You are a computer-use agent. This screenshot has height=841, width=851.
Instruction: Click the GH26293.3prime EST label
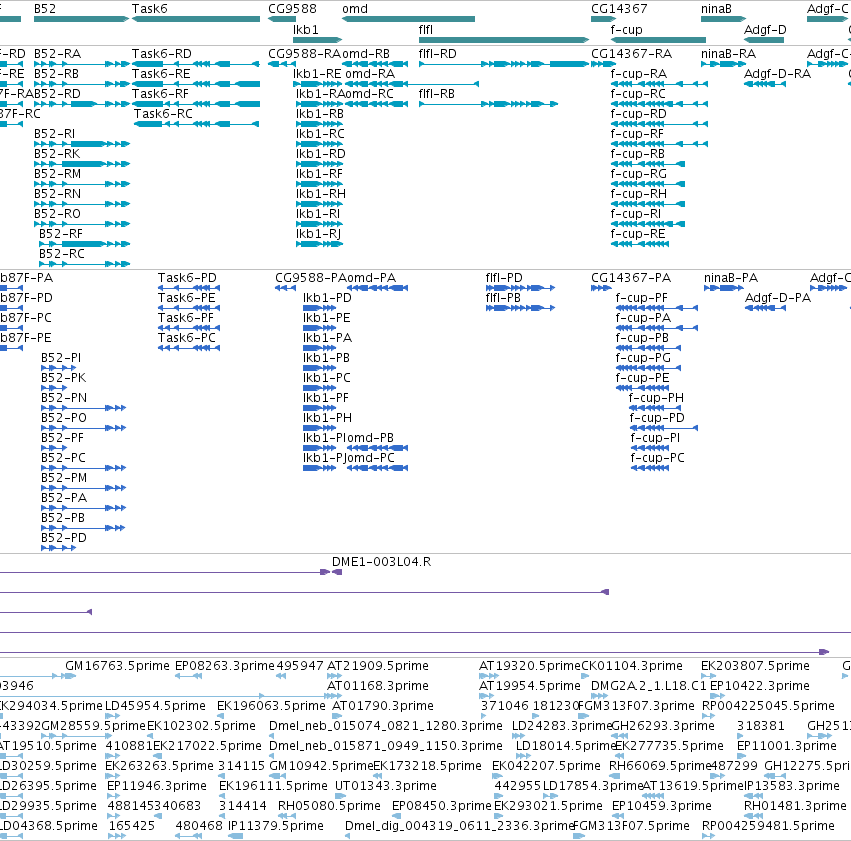coord(663,726)
